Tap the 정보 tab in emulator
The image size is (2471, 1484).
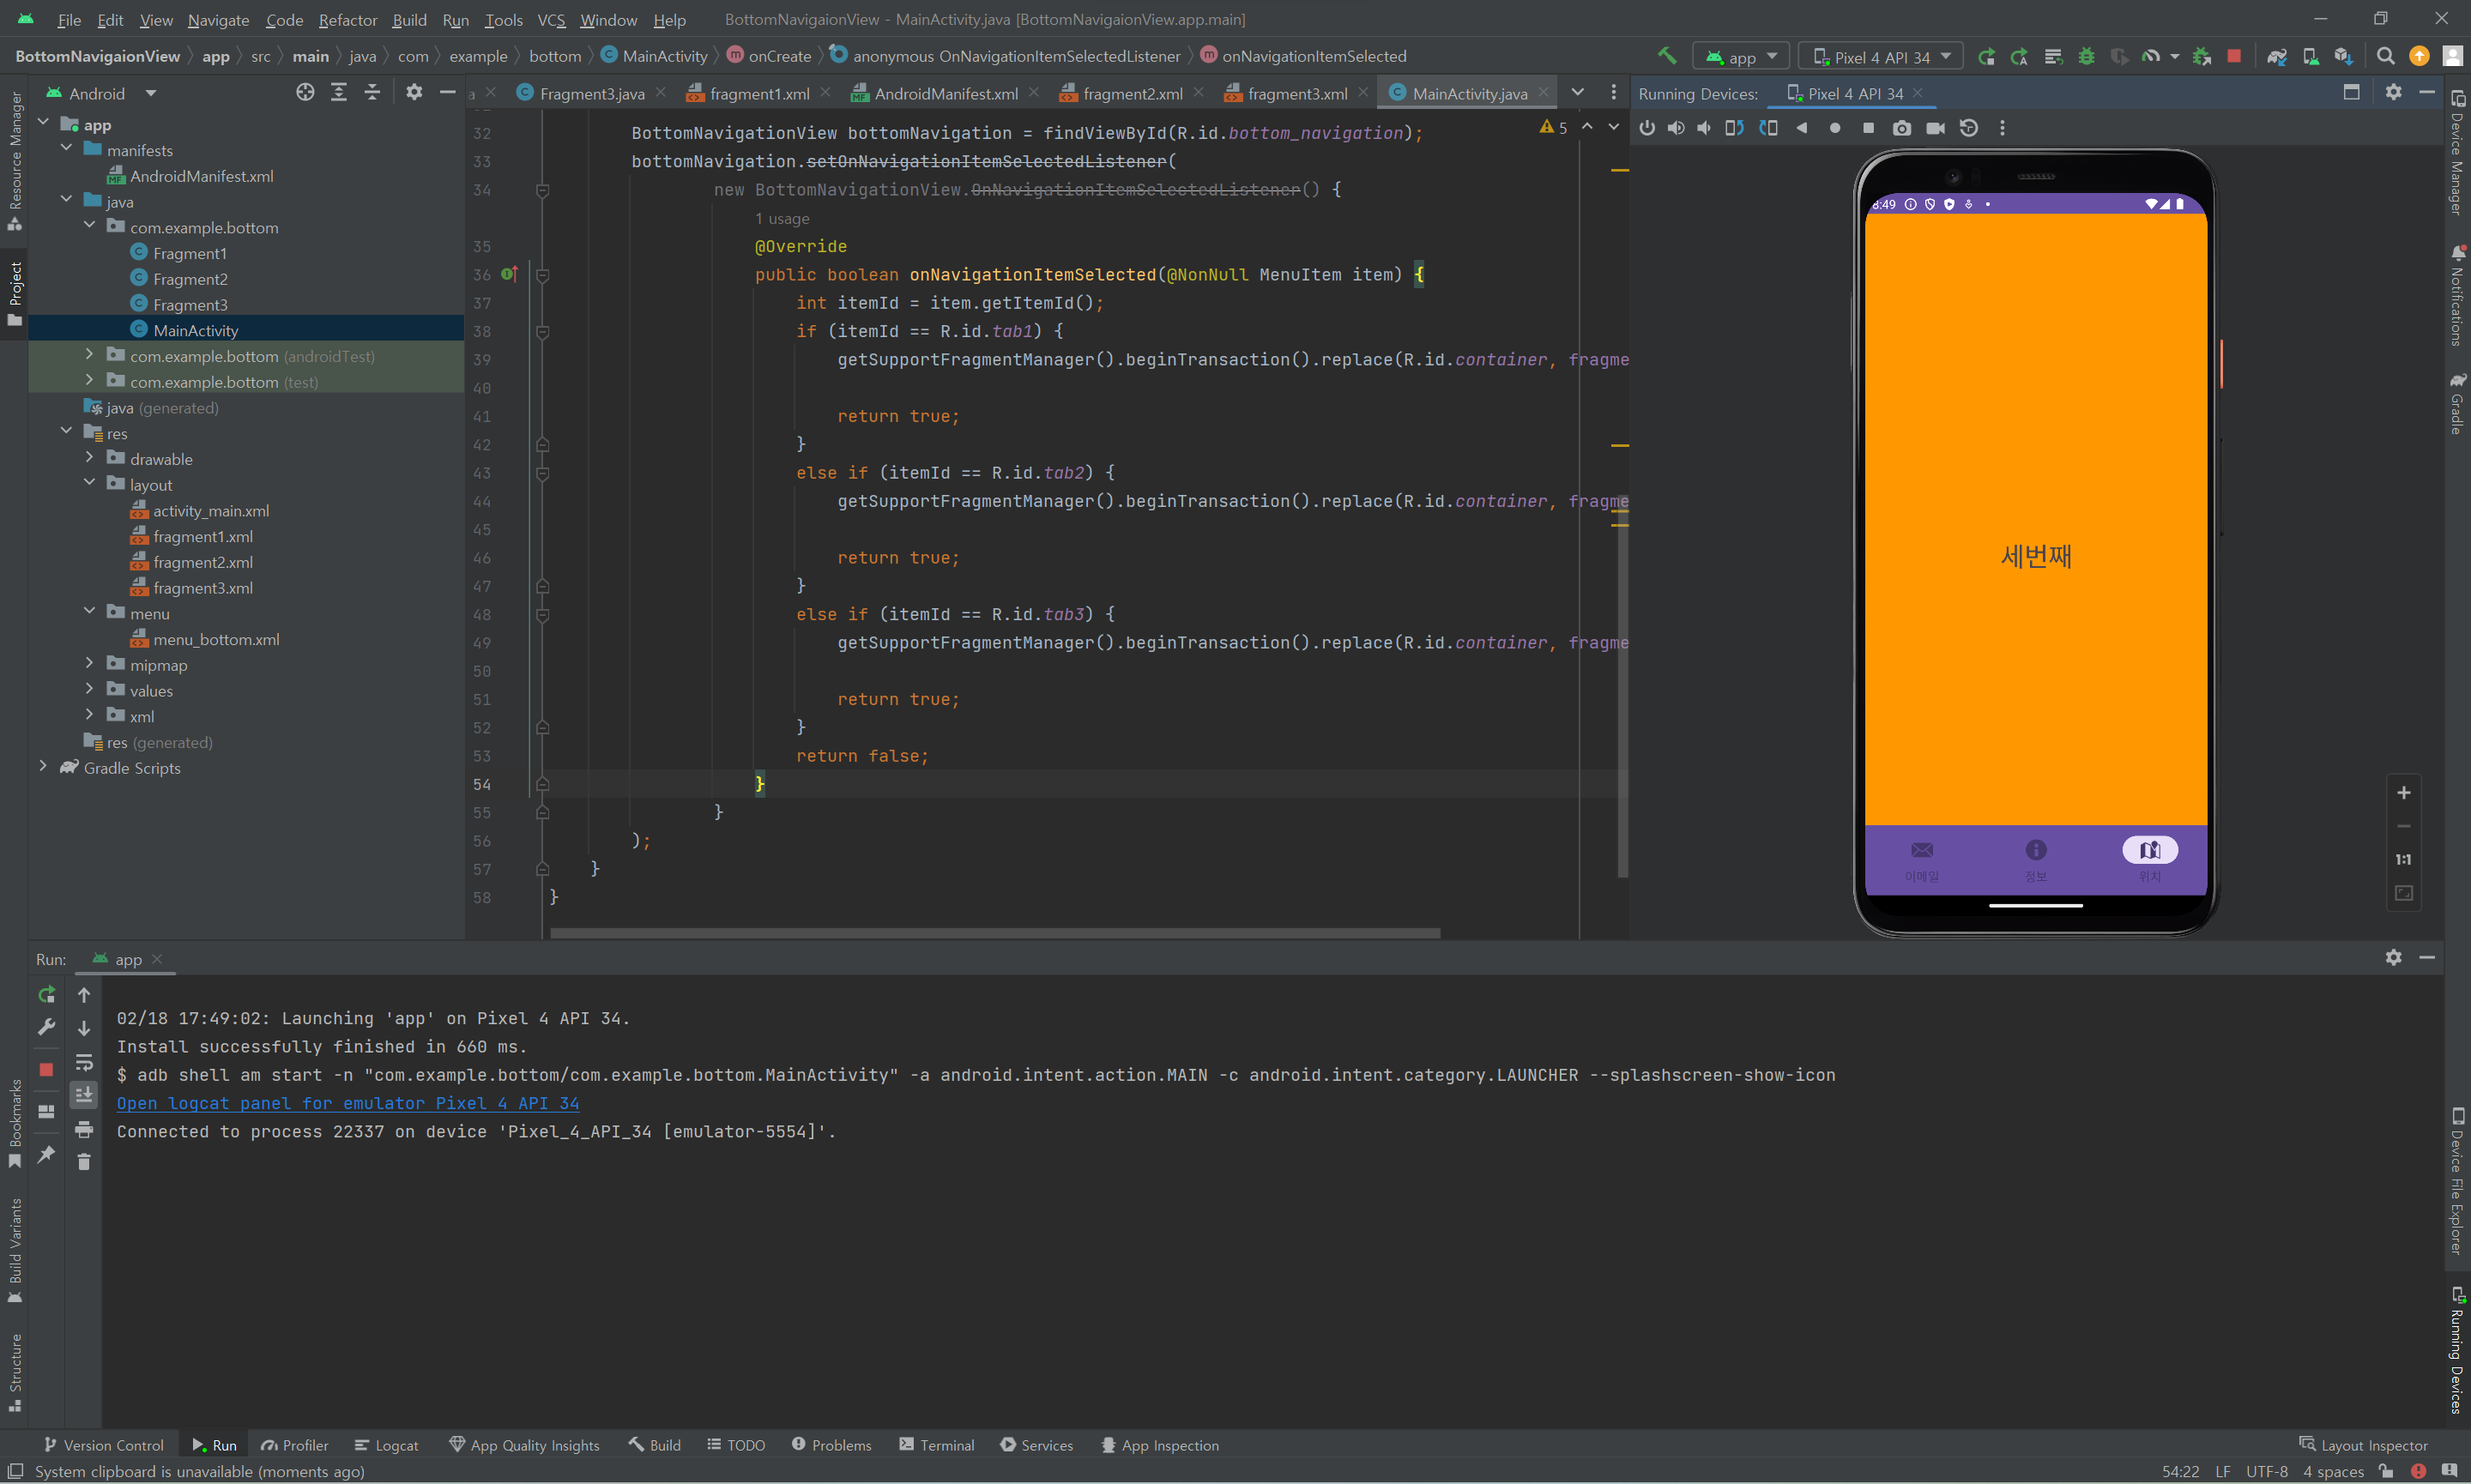pyautogui.click(x=2035, y=858)
